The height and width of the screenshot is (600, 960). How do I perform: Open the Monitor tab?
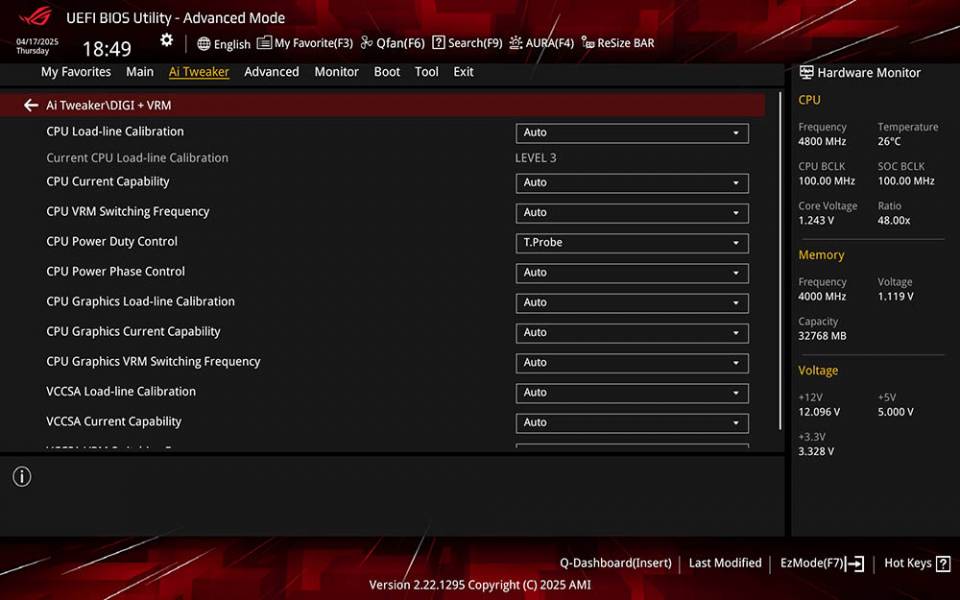(x=336, y=72)
